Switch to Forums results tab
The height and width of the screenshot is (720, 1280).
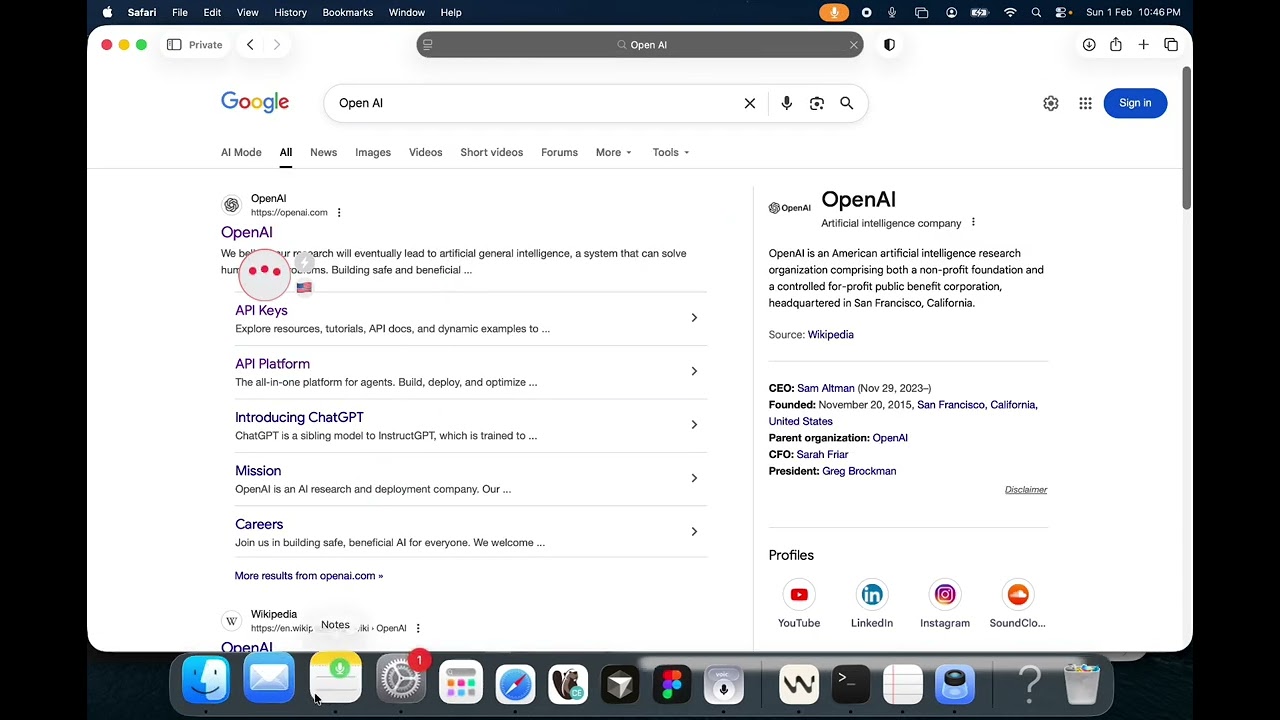(x=559, y=152)
